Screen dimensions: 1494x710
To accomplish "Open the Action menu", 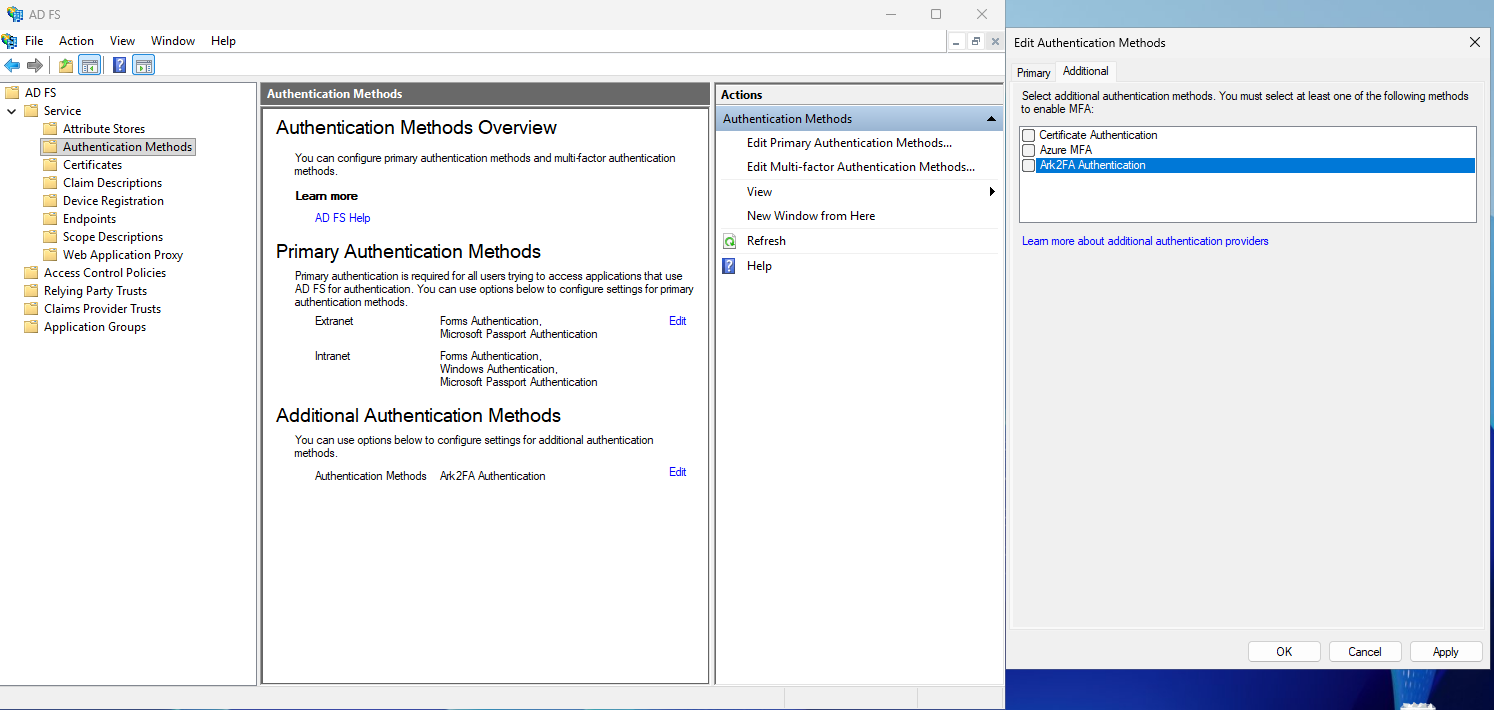I will (76, 41).
